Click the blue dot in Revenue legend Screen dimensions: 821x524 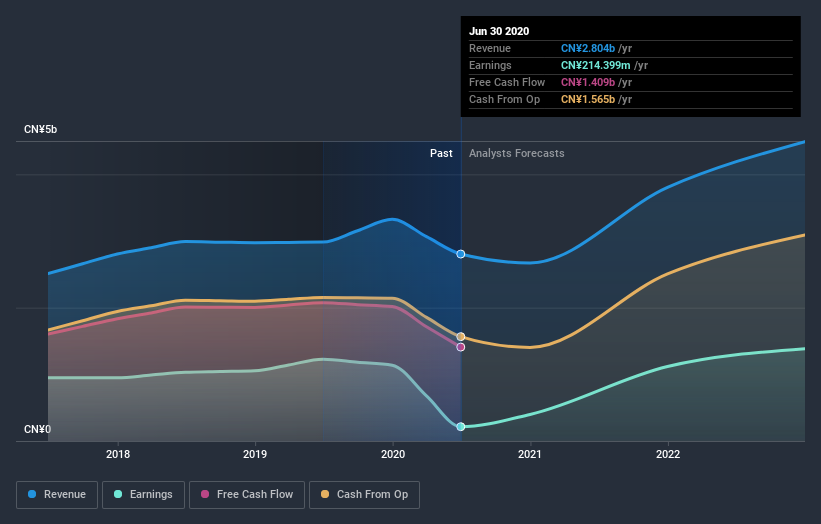tap(32, 494)
